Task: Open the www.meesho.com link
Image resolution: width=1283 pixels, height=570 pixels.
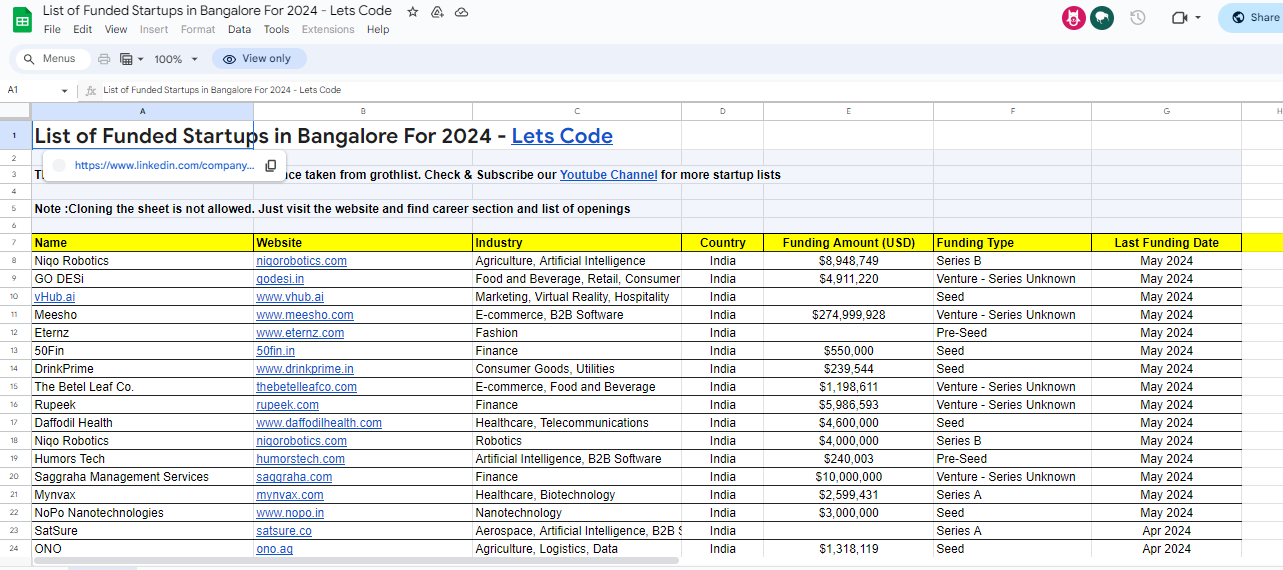Action: (x=304, y=315)
